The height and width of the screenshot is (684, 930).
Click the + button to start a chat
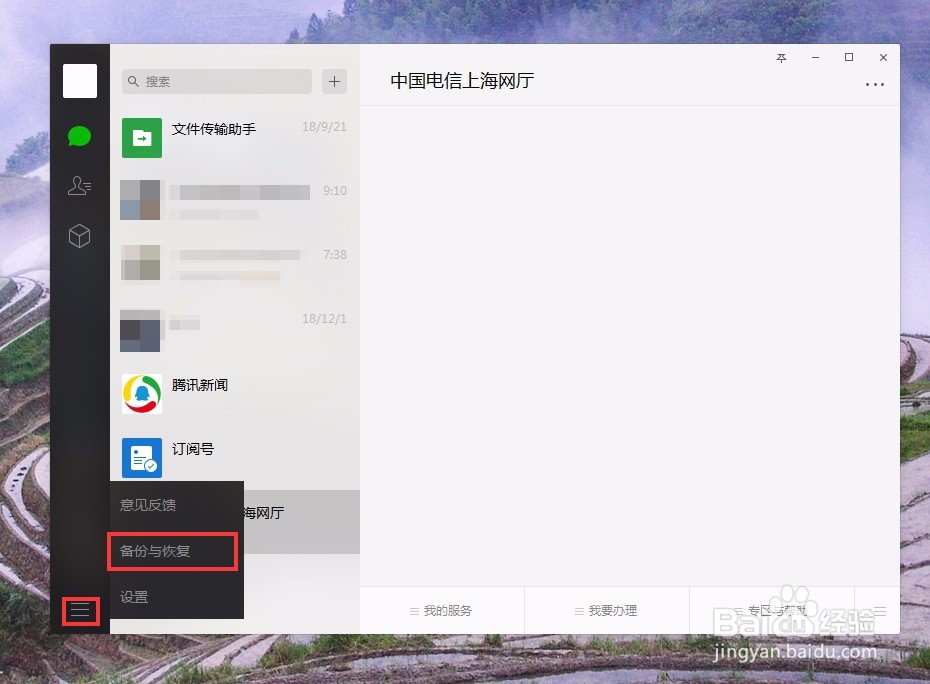tap(334, 81)
